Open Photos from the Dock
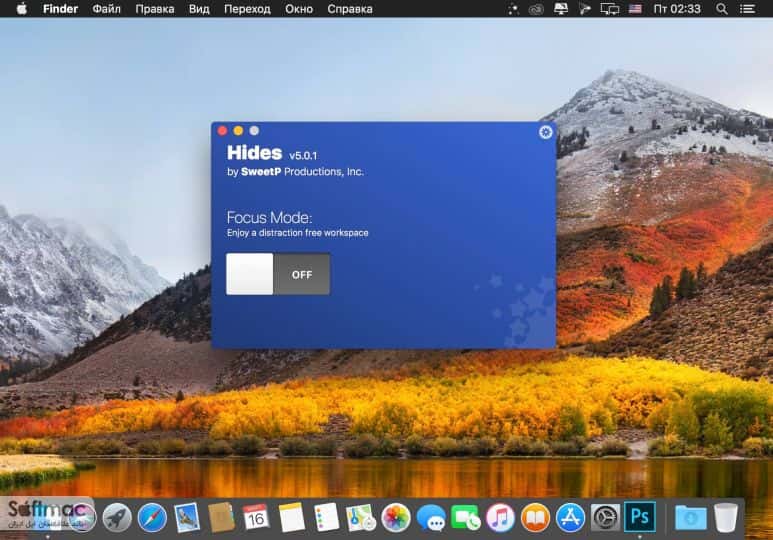This screenshot has width=773, height=540. (x=396, y=518)
